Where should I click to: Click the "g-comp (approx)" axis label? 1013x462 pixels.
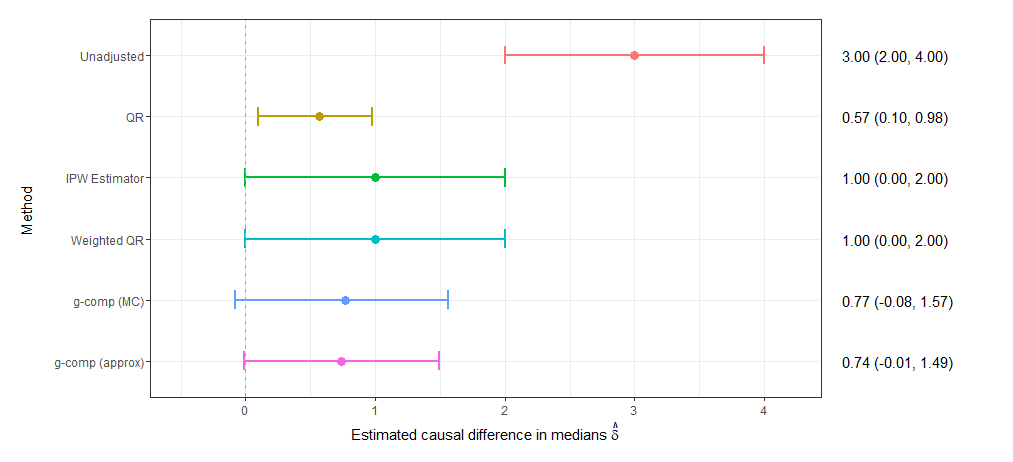tap(98, 362)
